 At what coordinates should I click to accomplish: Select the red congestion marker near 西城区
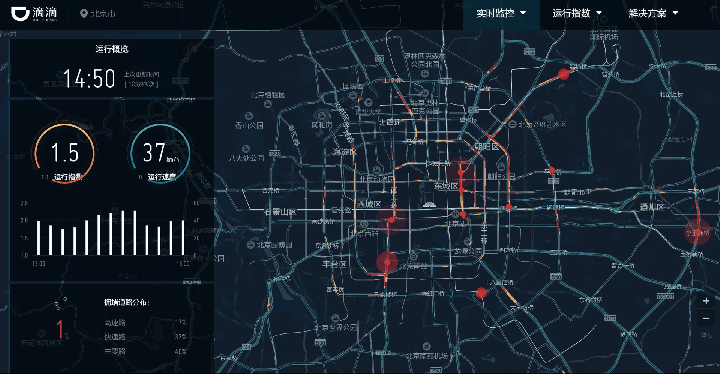(x=391, y=220)
